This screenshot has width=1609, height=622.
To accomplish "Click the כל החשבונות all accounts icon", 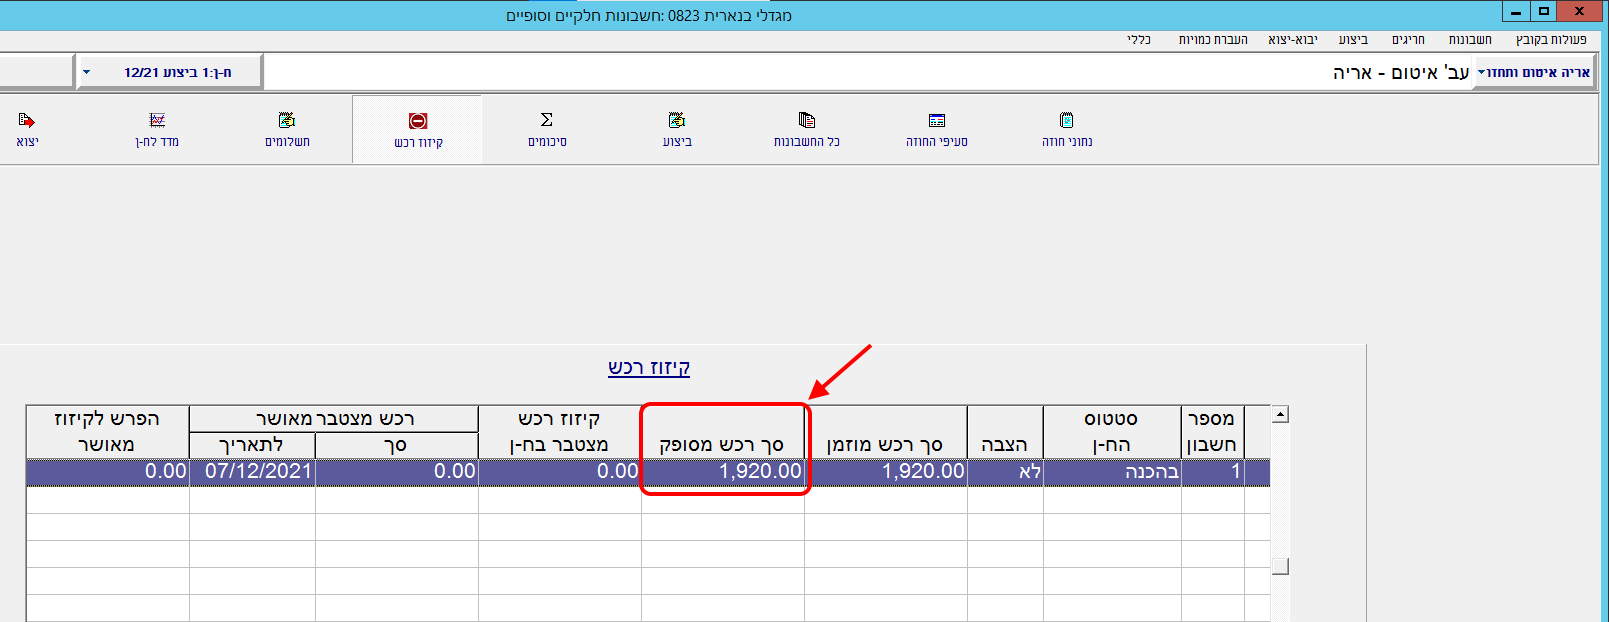I will (806, 129).
